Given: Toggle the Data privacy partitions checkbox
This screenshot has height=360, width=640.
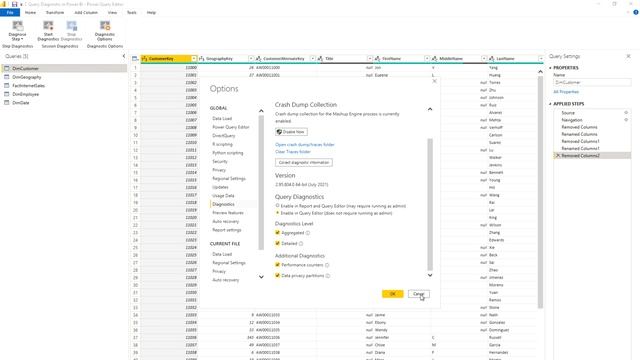Looking at the screenshot, I should point(278,276).
